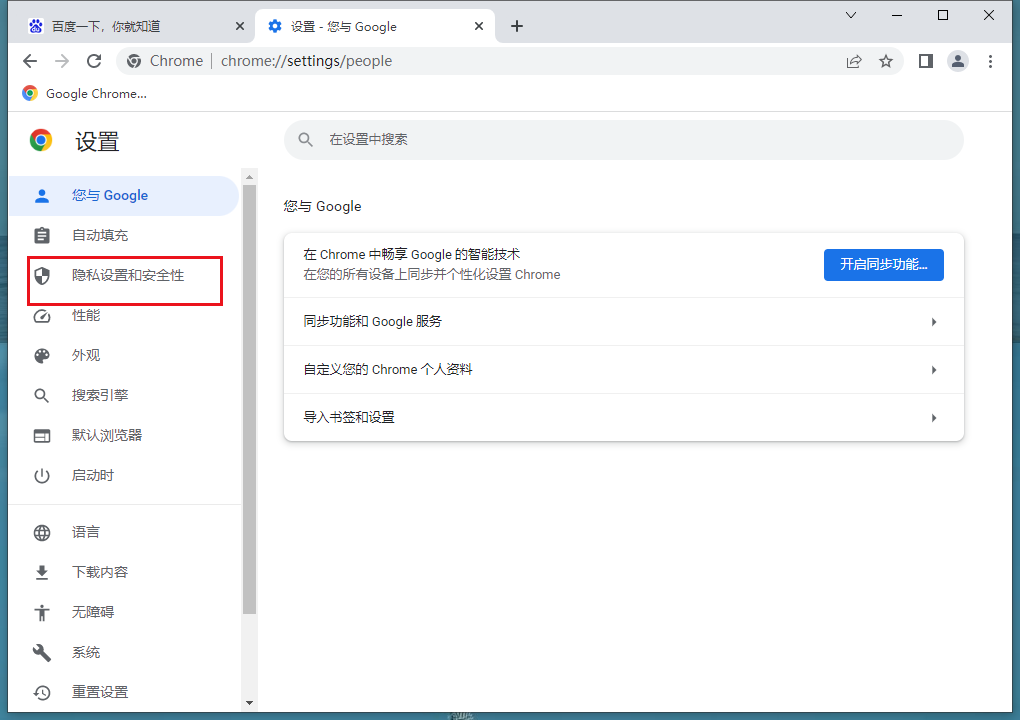The width and height of the screenshot is (1020, 720).
Task: Open the Google Chrome... bookmark
Action: [84, 94]
